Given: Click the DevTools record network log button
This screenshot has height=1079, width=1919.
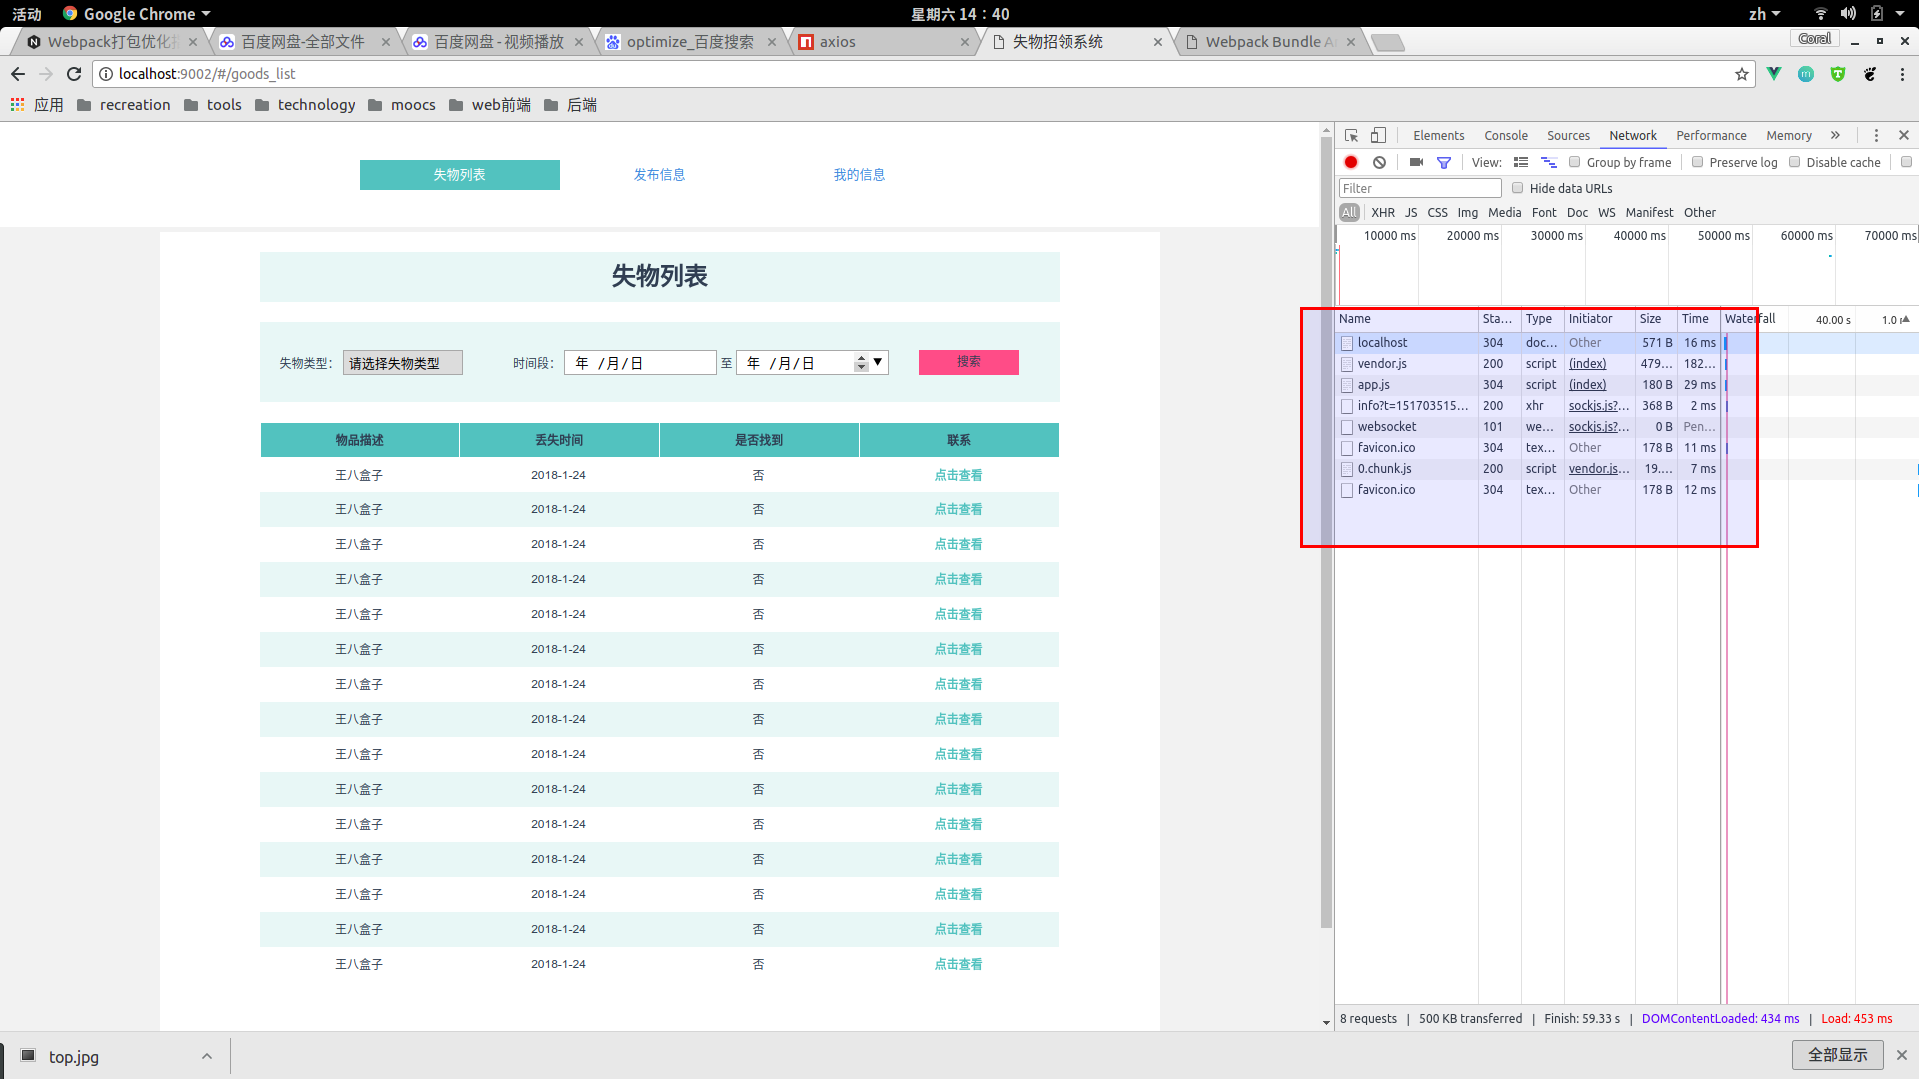Looking at the screenshot, I should click(1351, 162).
